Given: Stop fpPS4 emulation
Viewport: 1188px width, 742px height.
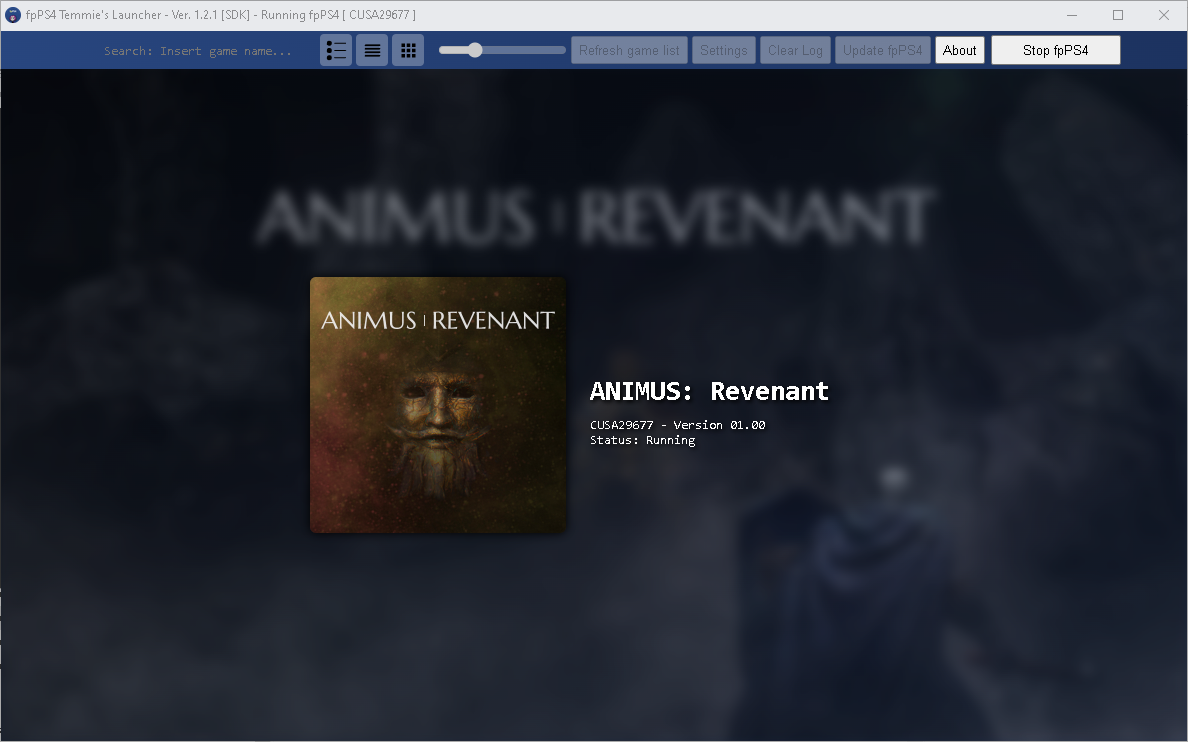Looking at the screenshot, I should click(x=1055, y=49).
